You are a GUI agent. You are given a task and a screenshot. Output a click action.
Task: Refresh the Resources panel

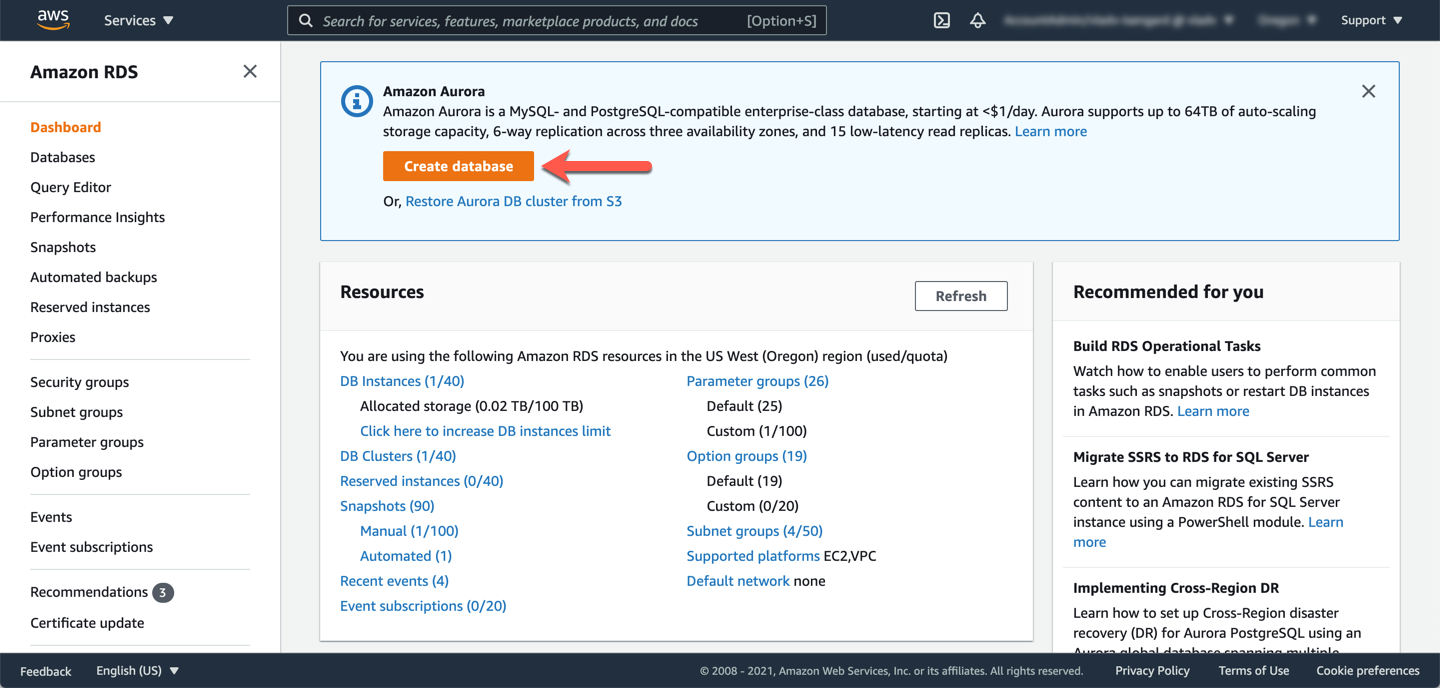click(961, 295)
